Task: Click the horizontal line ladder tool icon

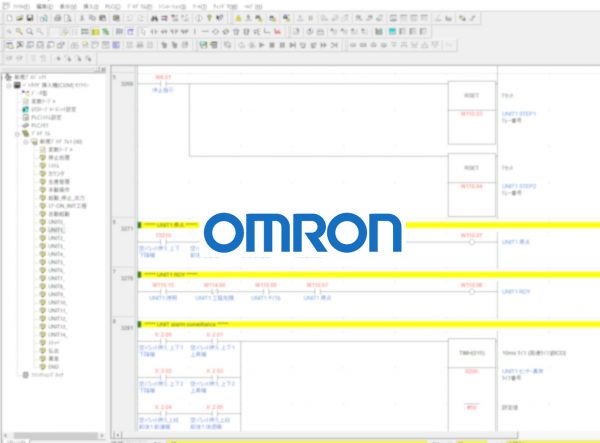Action: [205, 31]
